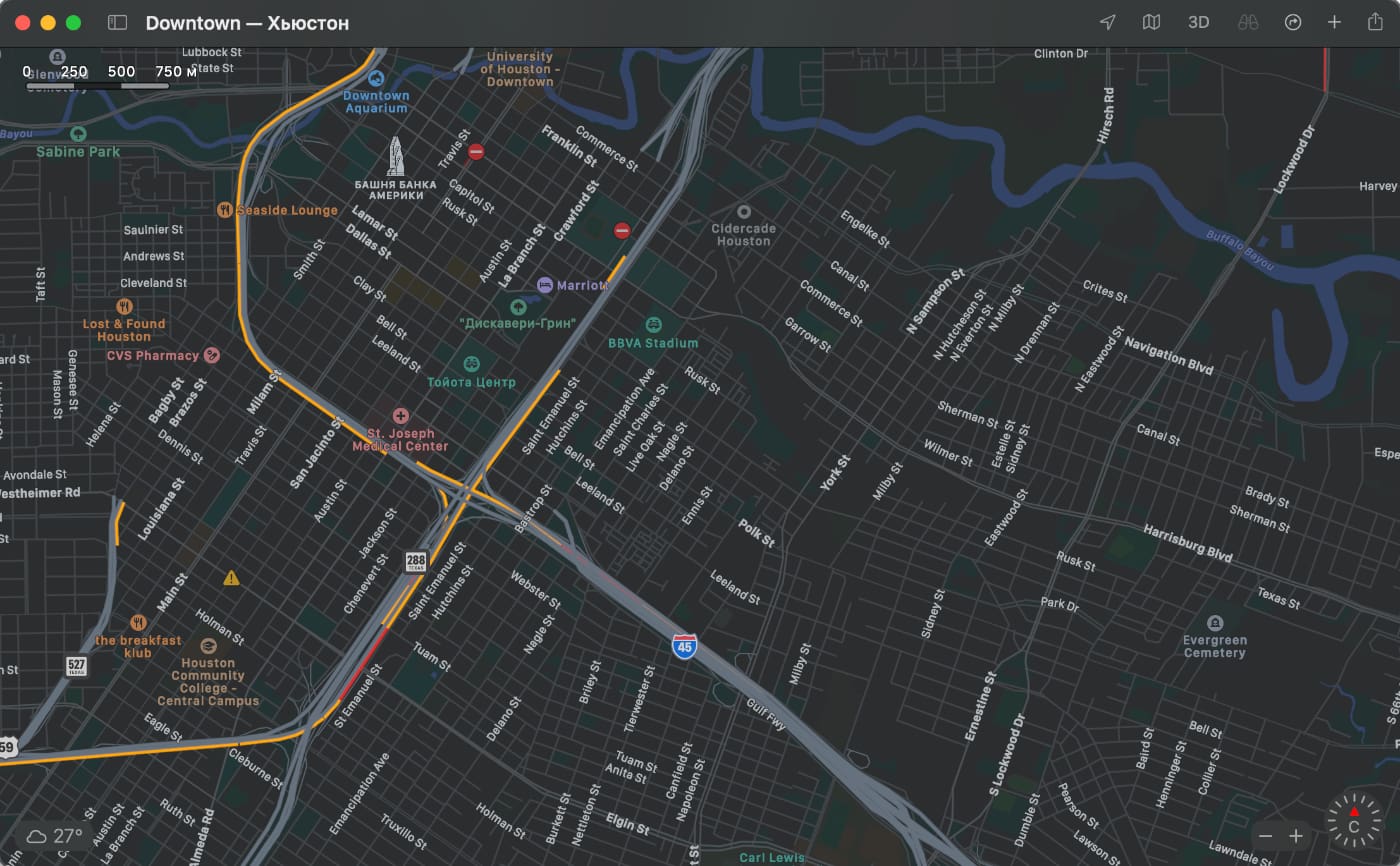Show current location arrow

pyautogui.click(x=1107, y=22)
